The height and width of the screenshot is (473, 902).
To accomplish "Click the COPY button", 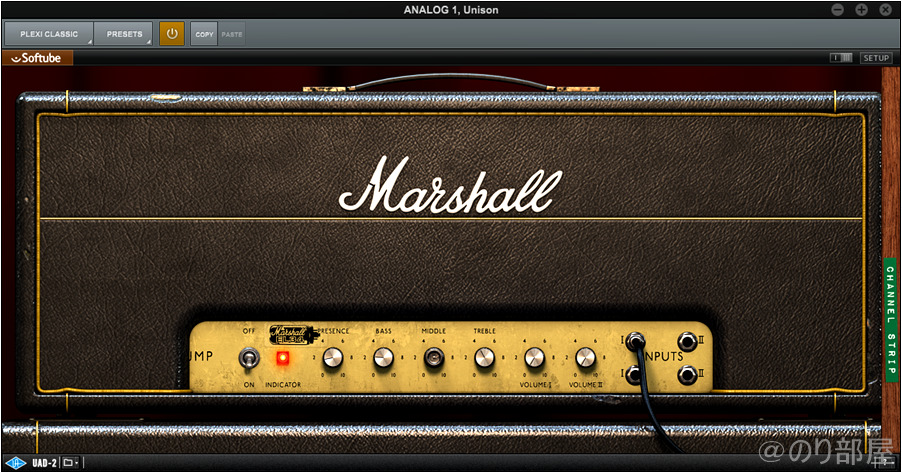I will (x=204, y=35).
